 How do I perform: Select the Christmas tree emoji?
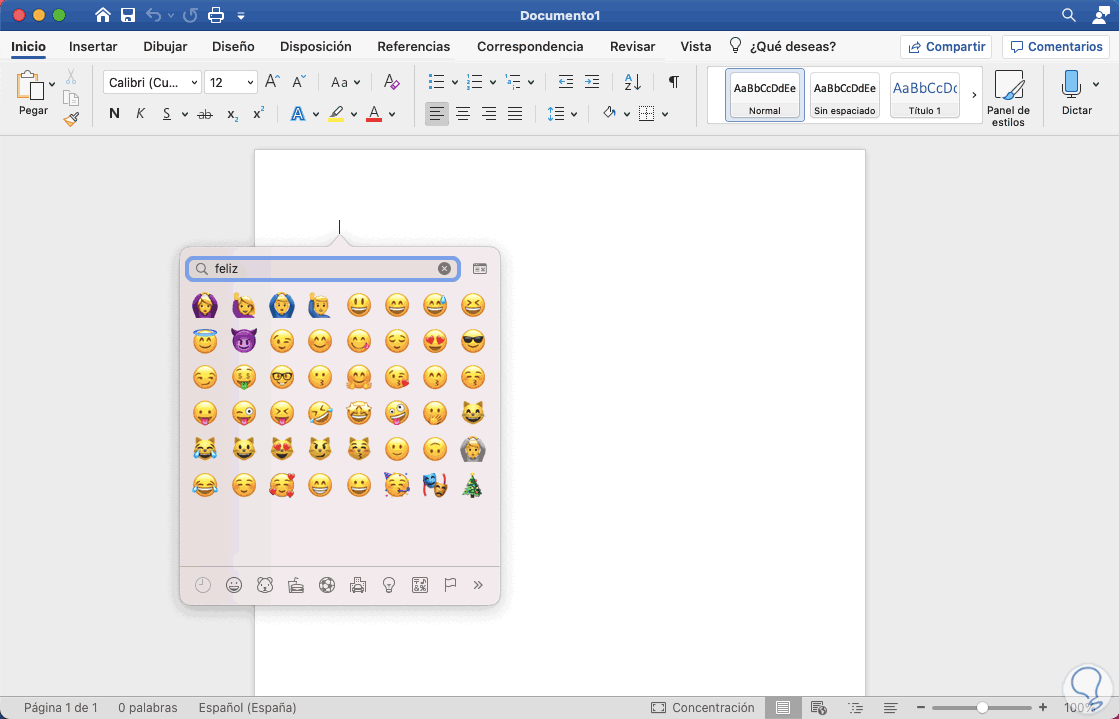472,486
